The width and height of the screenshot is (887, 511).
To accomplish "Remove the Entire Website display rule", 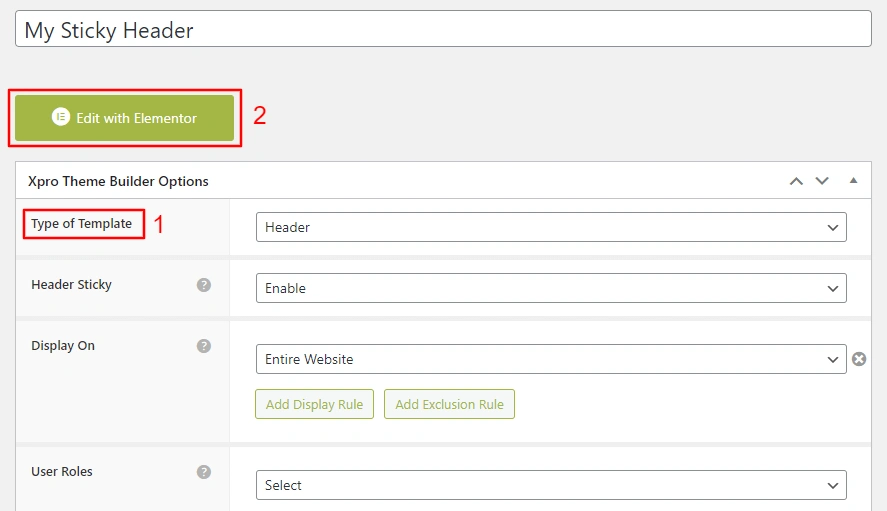I will coord(859,359).
